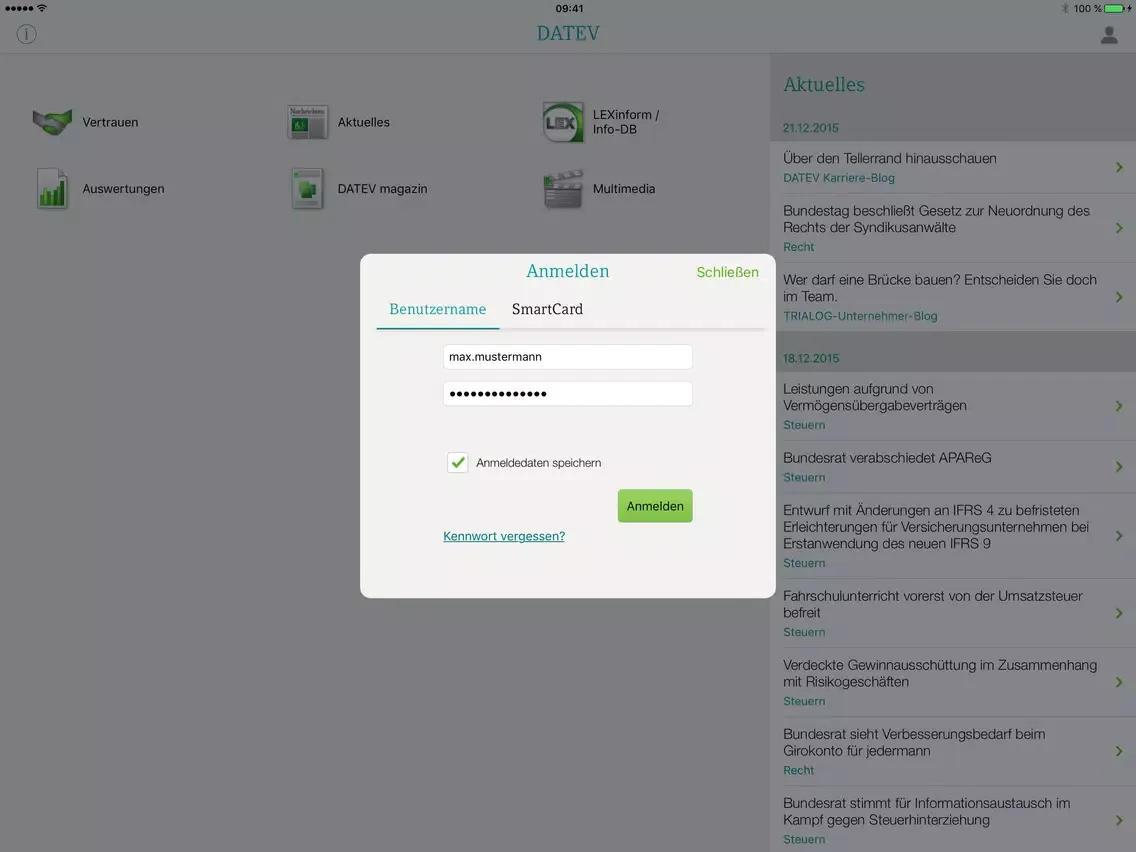Open 'Bundestag beschließt Gesetz' headline
Image resolution: width=1136 pixels, height=852 pixels.
click(x=936, y=219)
